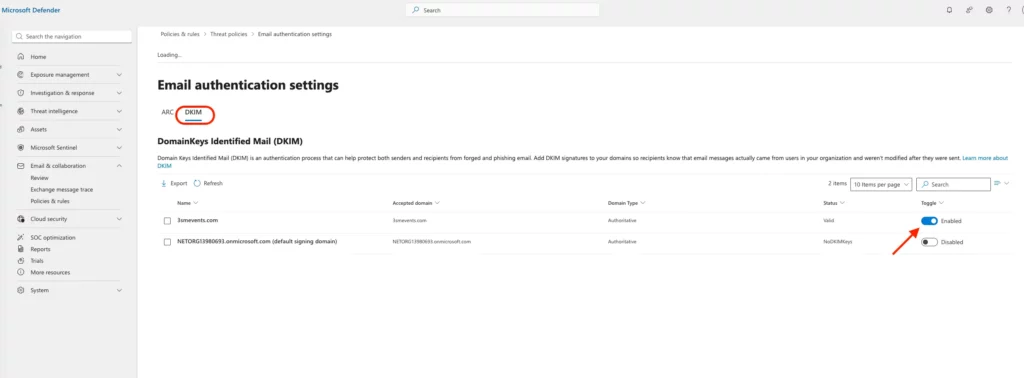
Task: Expand the Investigation & response chevron
Action: pyautogui.click(x=119, y=93)
